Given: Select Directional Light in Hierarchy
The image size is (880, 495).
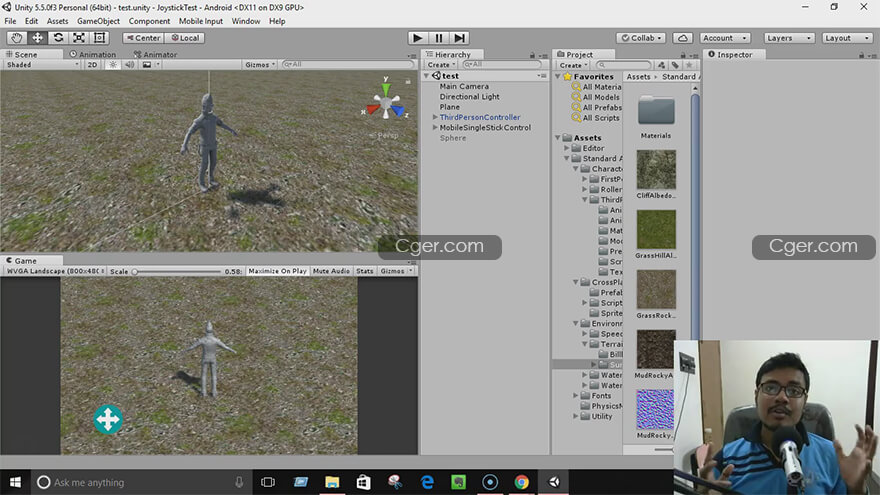Looking at the screenshot, I should (x=469, y=97).
